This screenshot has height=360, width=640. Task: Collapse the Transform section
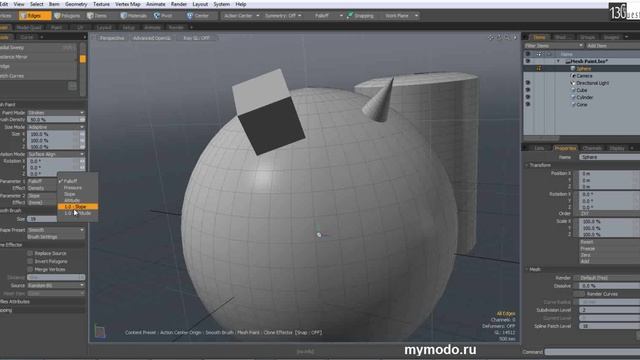click(527, 165)
